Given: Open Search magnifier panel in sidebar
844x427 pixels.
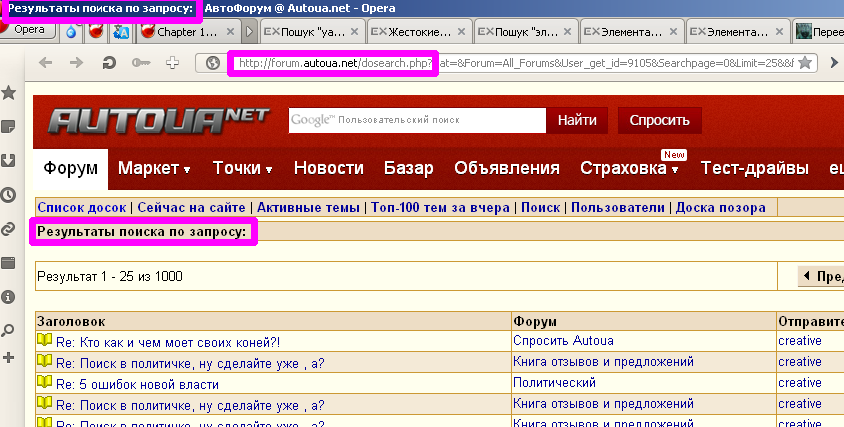Looking at the screenshot, I should tap(9, 330).
